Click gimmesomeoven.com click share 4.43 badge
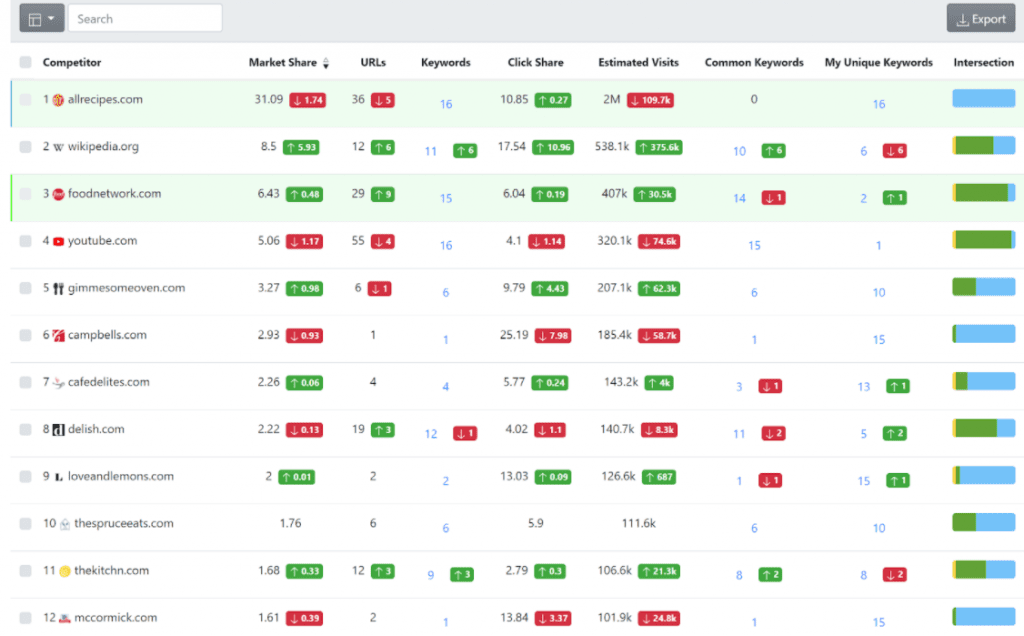 (550, 288)
